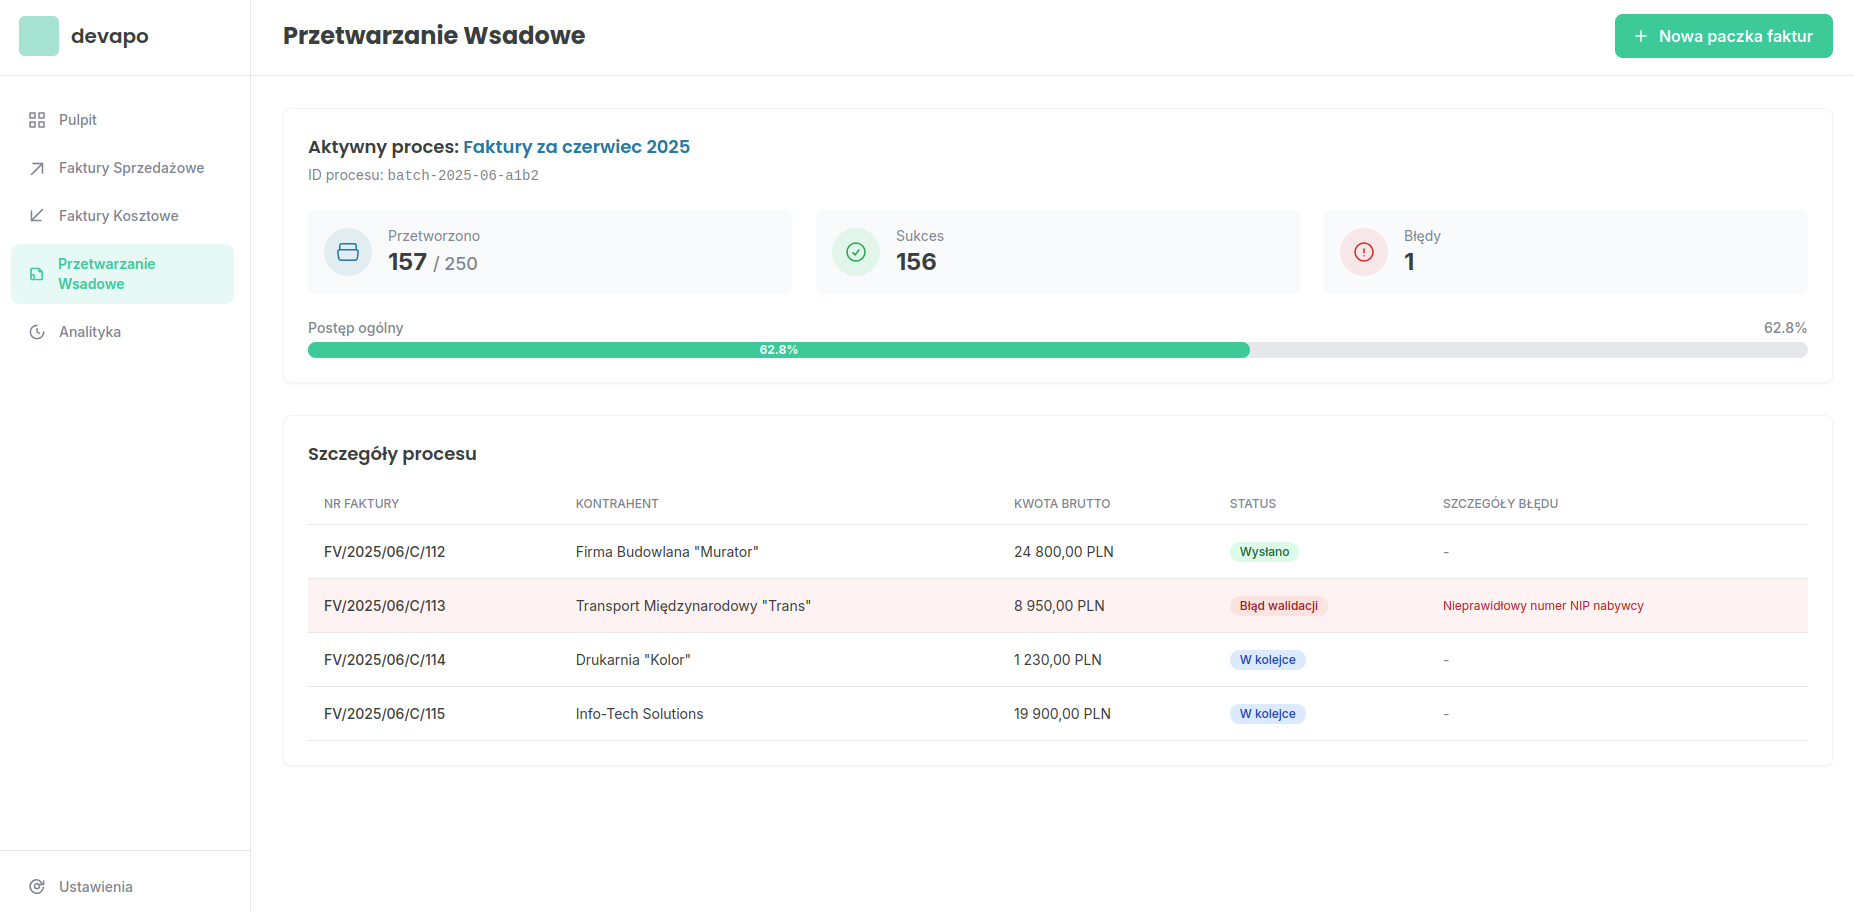Click the Przetwarzanie Wsadowe page title
This screenshot has width=1854, height=912.
(x=434, y=36)
